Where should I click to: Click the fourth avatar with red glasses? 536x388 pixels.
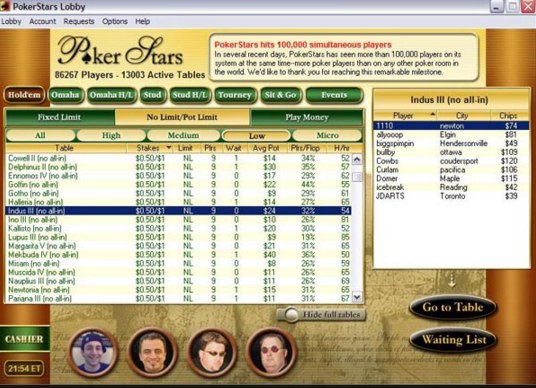[271, 352]
